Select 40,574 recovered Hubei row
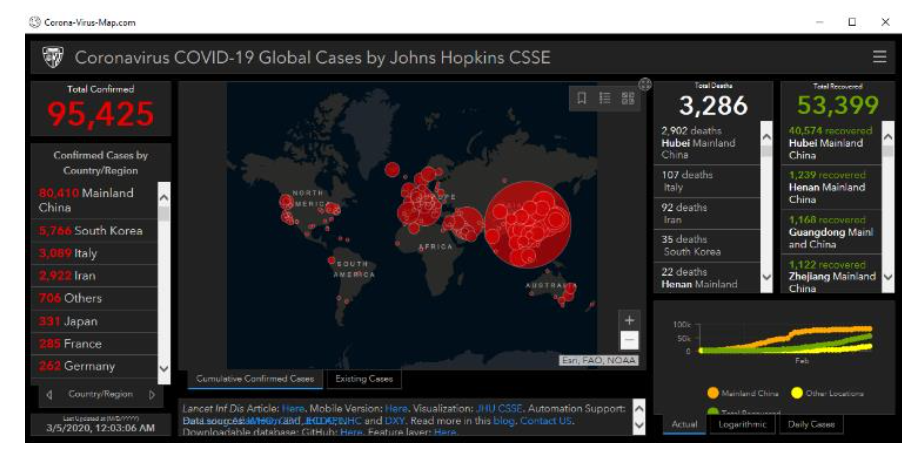The image size is (920, 464). [831, 143]
